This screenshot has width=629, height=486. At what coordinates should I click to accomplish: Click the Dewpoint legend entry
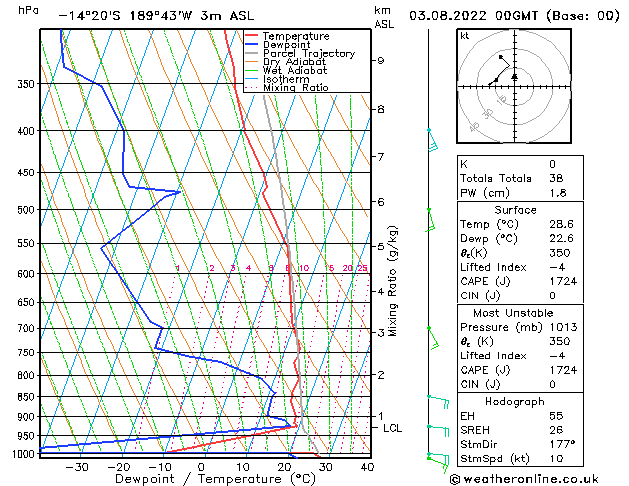click(286, 45)
